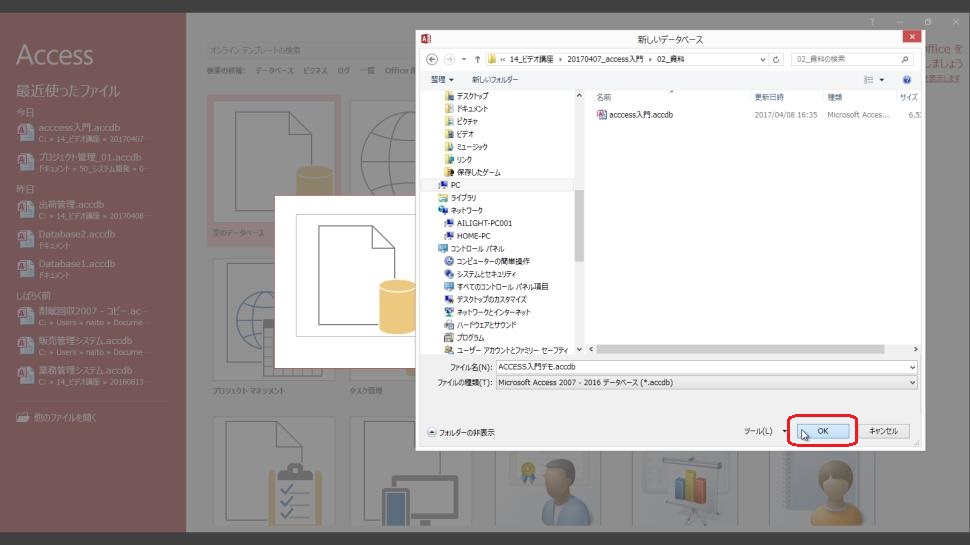Viewport: 970px width, 545px height.
Task: Click the back arrow in the dialog
Action: click(x=432, y=59)
